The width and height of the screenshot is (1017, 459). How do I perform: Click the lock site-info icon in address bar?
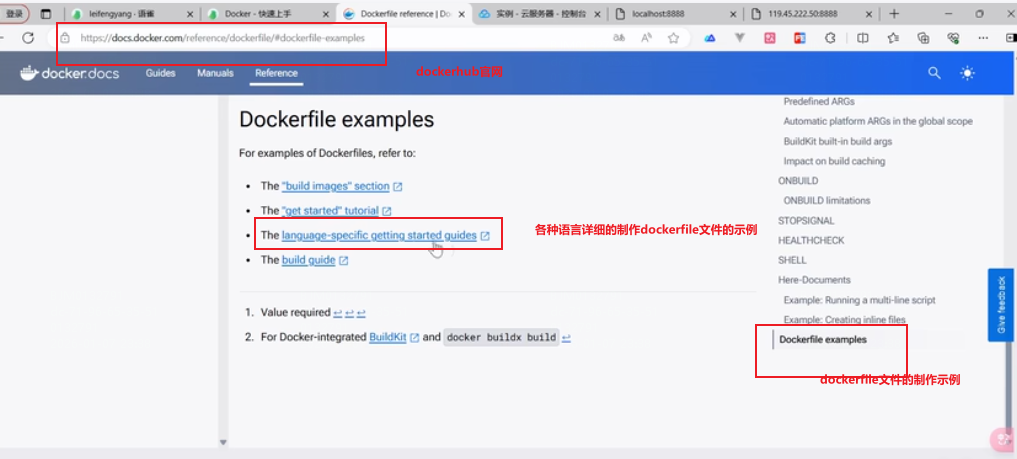65,38
